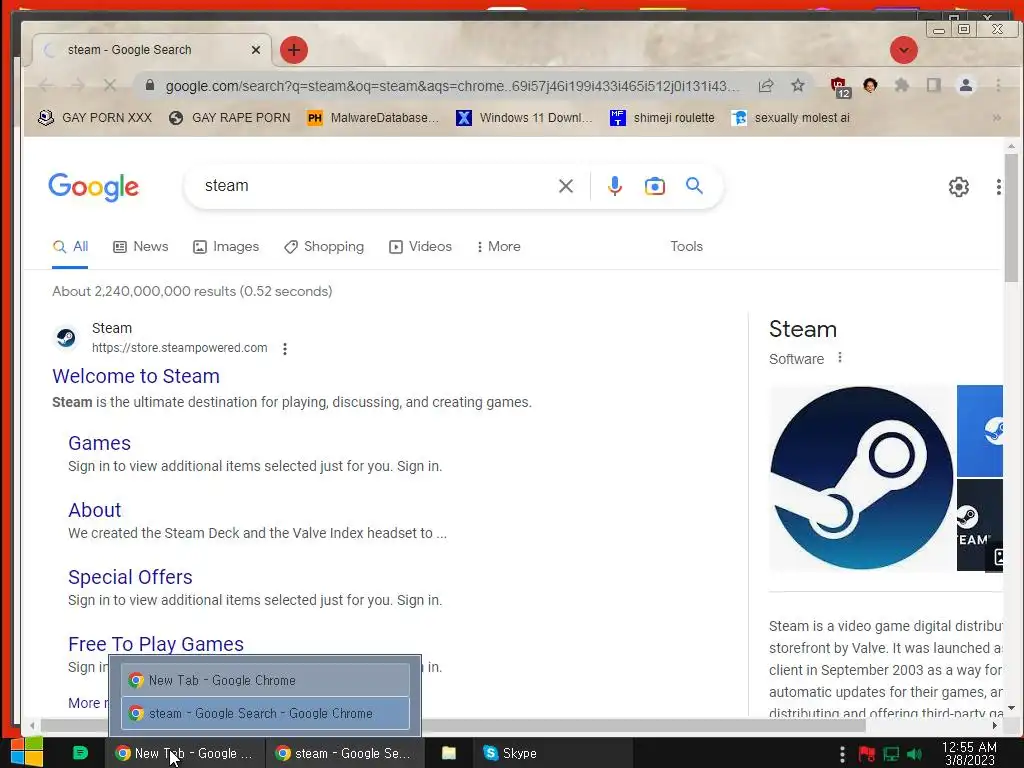The width and height of the screenshot is (1024, 768).
Task: View the blue Steam thumbnail in panel
Action: pos(980,431)
